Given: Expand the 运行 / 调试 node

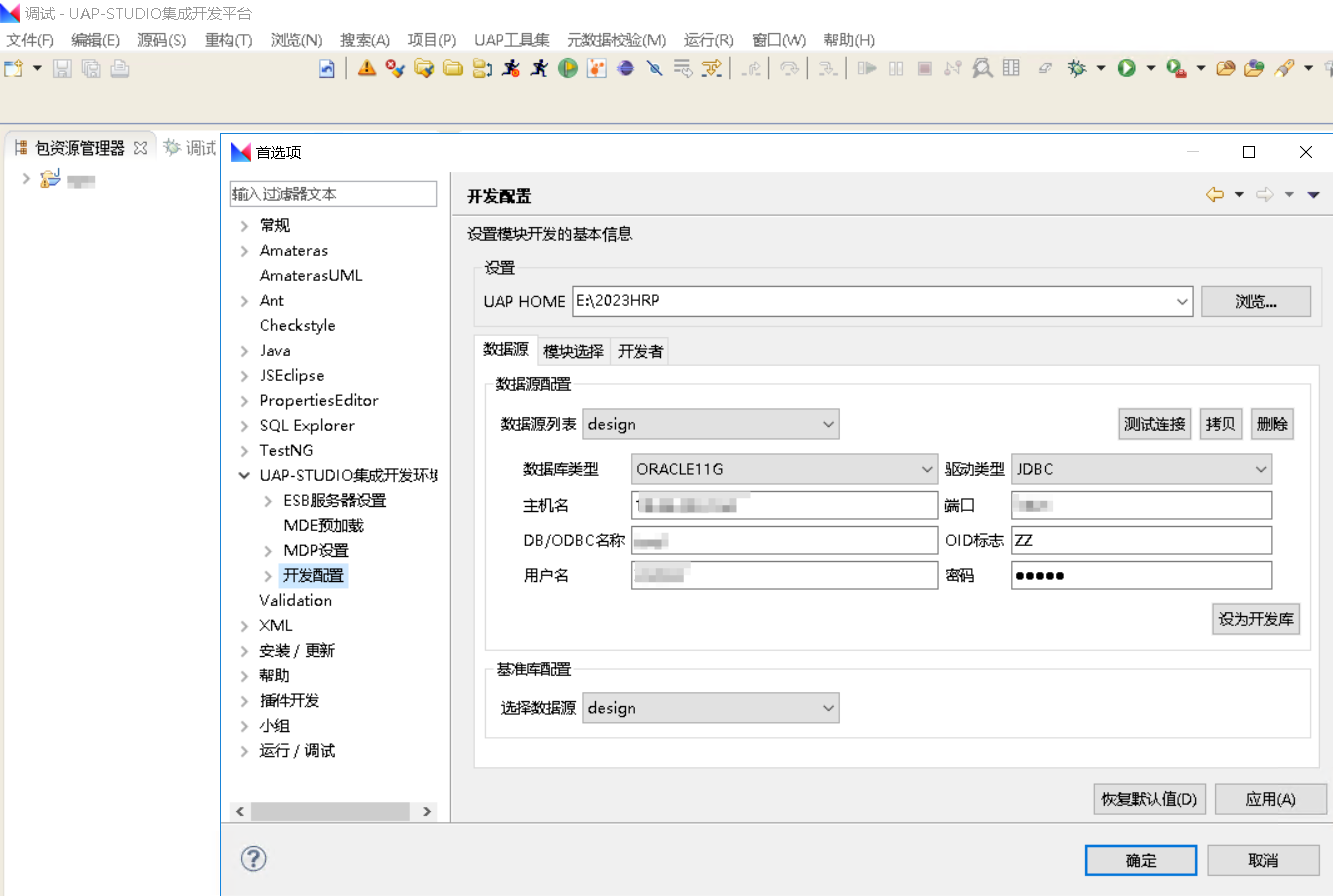Looking at the screenshot, I should coord(244,751).
